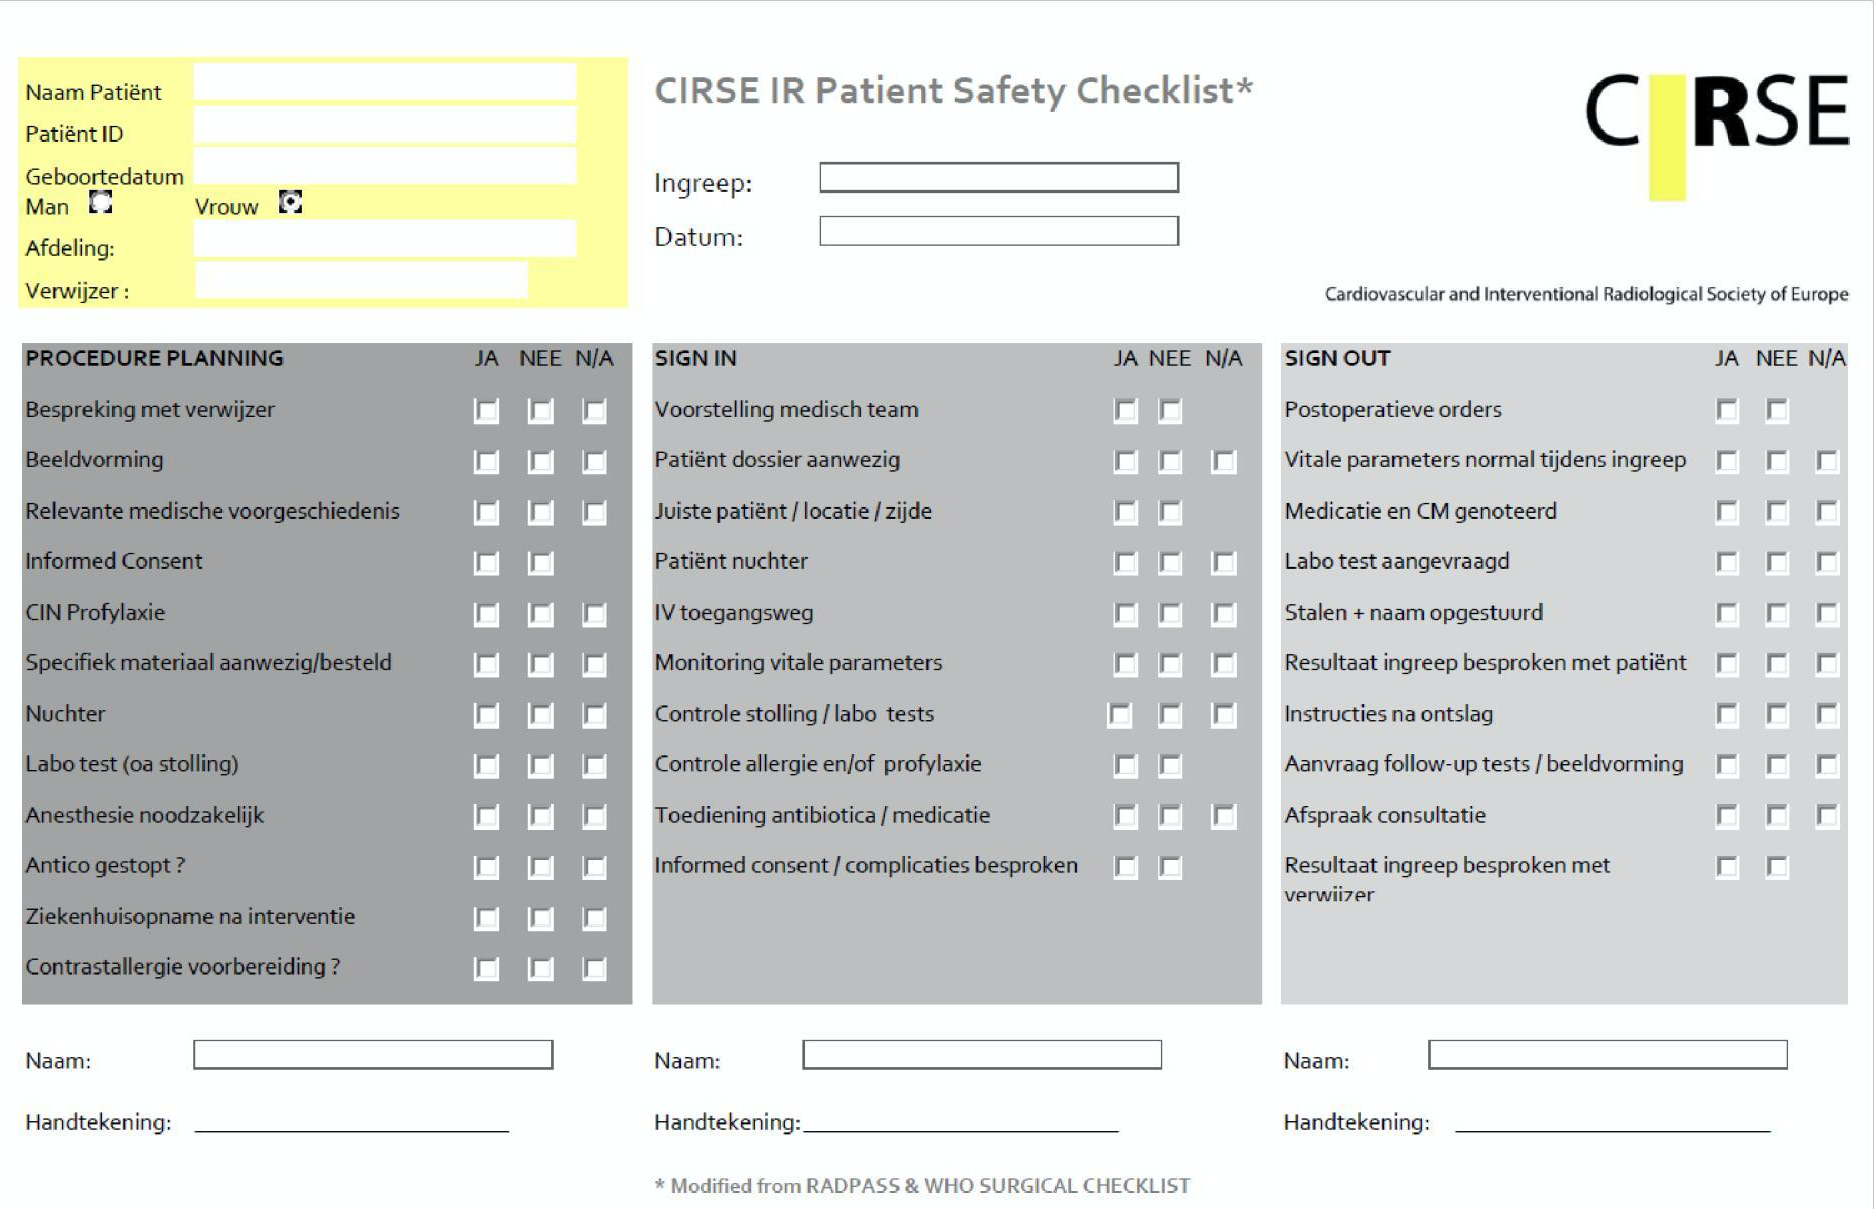Check JA for Postoperatieve orders
Viewport: 1874px width, 1209px height.
click(x=1727, y=411)
